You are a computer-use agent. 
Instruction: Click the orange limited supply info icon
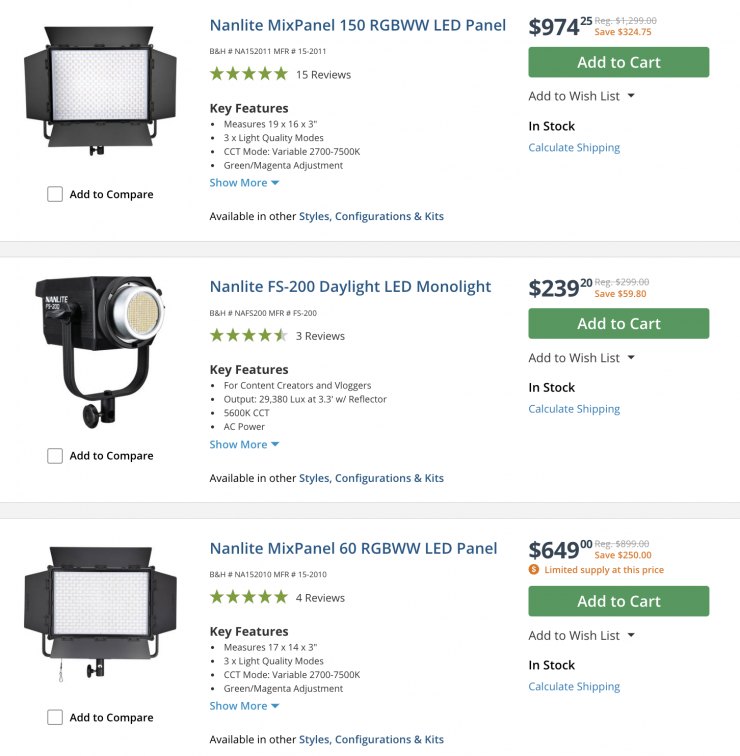click(534, 570)
